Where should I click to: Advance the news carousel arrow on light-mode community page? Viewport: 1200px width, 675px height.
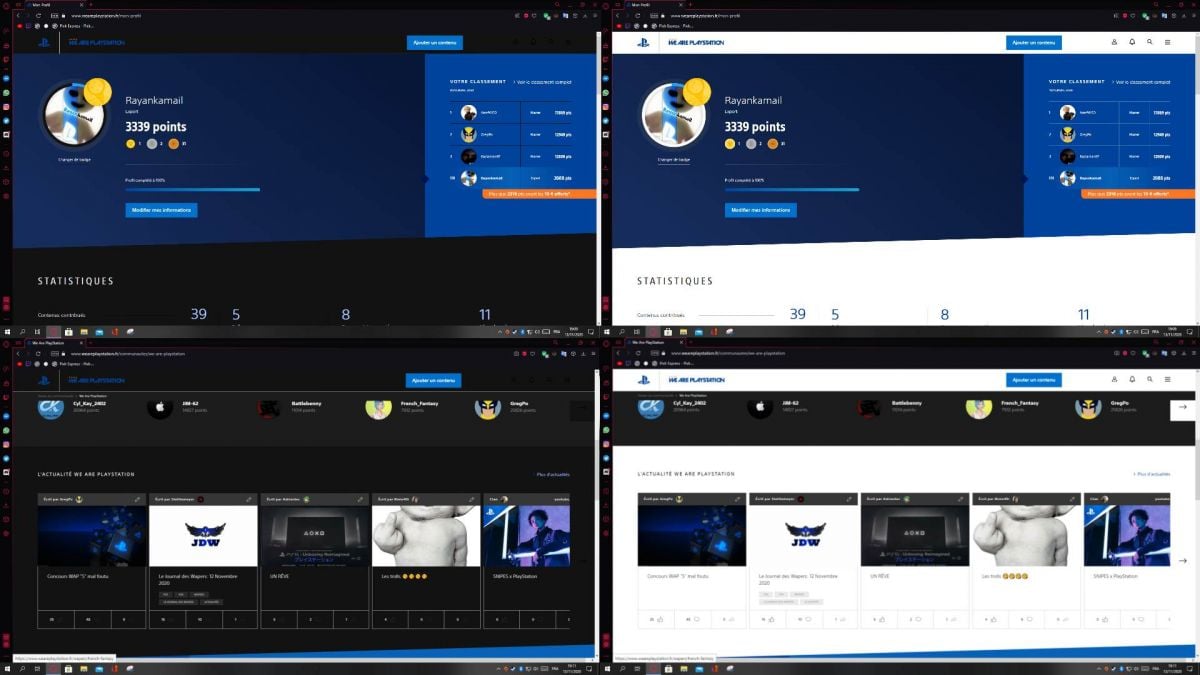[1182, 560]
